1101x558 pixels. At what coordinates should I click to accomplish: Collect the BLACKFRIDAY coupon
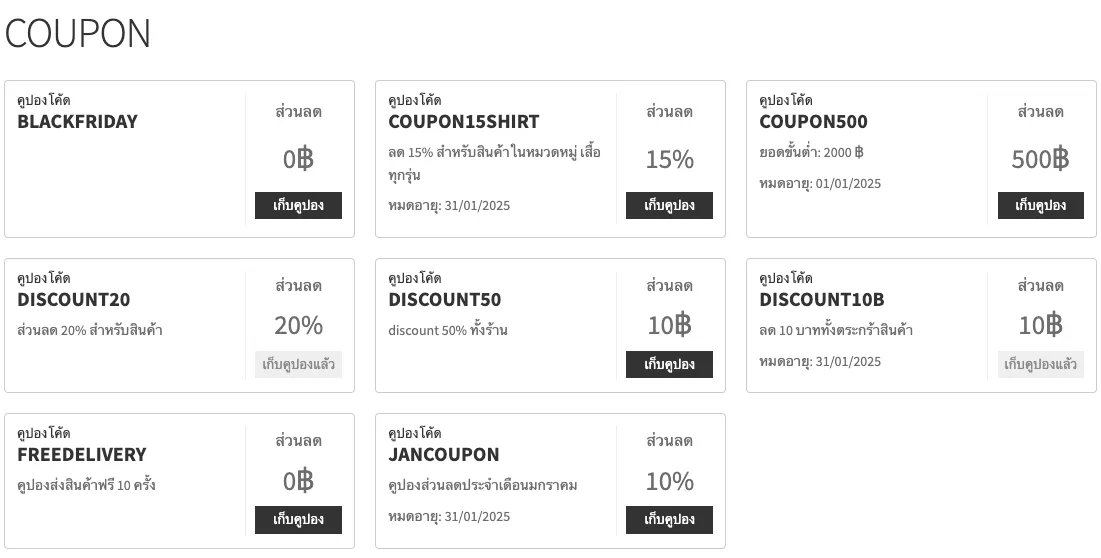pyautogui.click(x=298, y=205)
